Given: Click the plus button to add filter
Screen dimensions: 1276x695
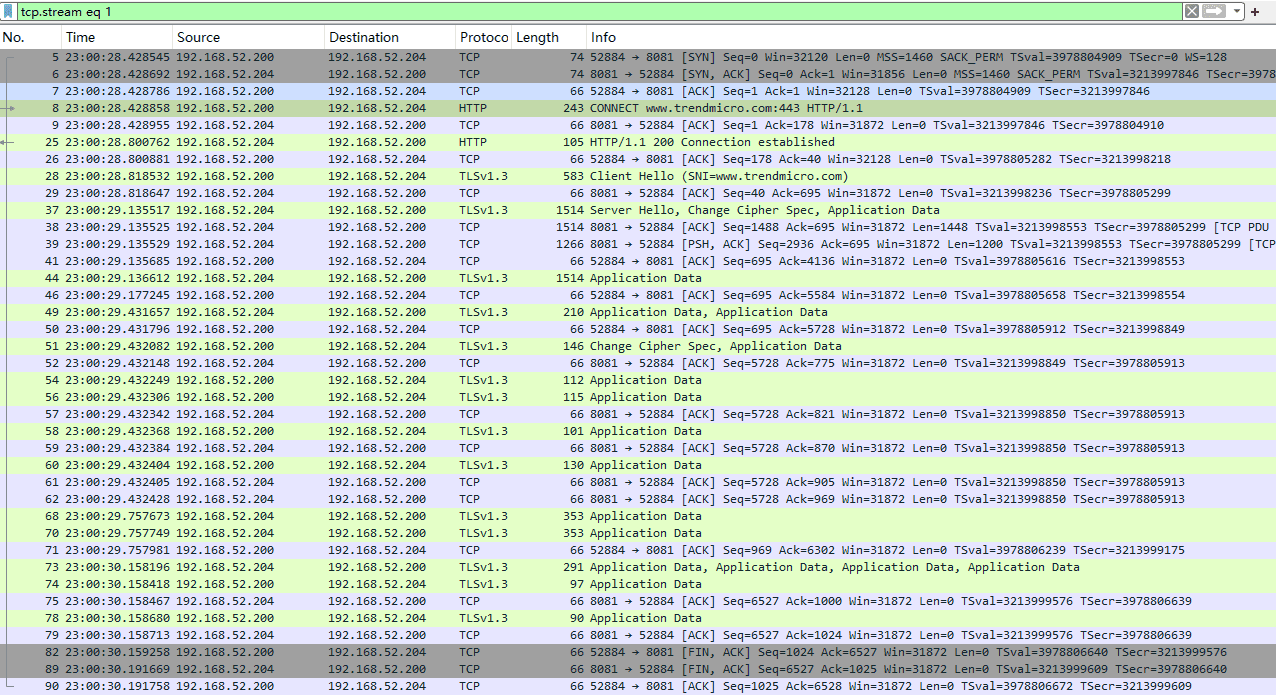Looking at the screenshot, I should click(x=1255, y=12).
